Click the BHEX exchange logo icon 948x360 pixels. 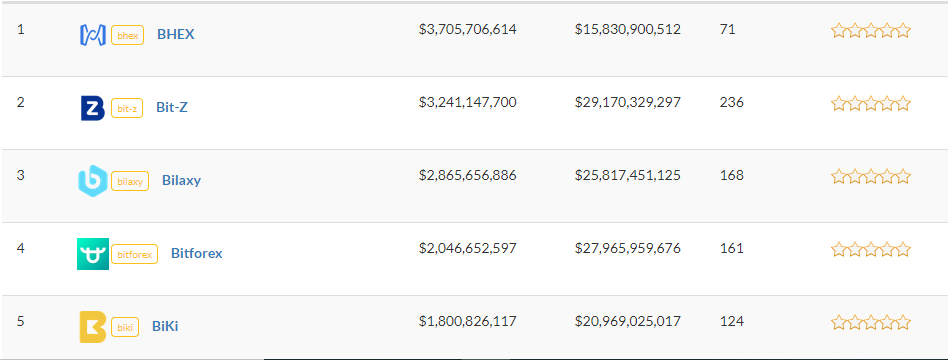(x=93, y=35)
